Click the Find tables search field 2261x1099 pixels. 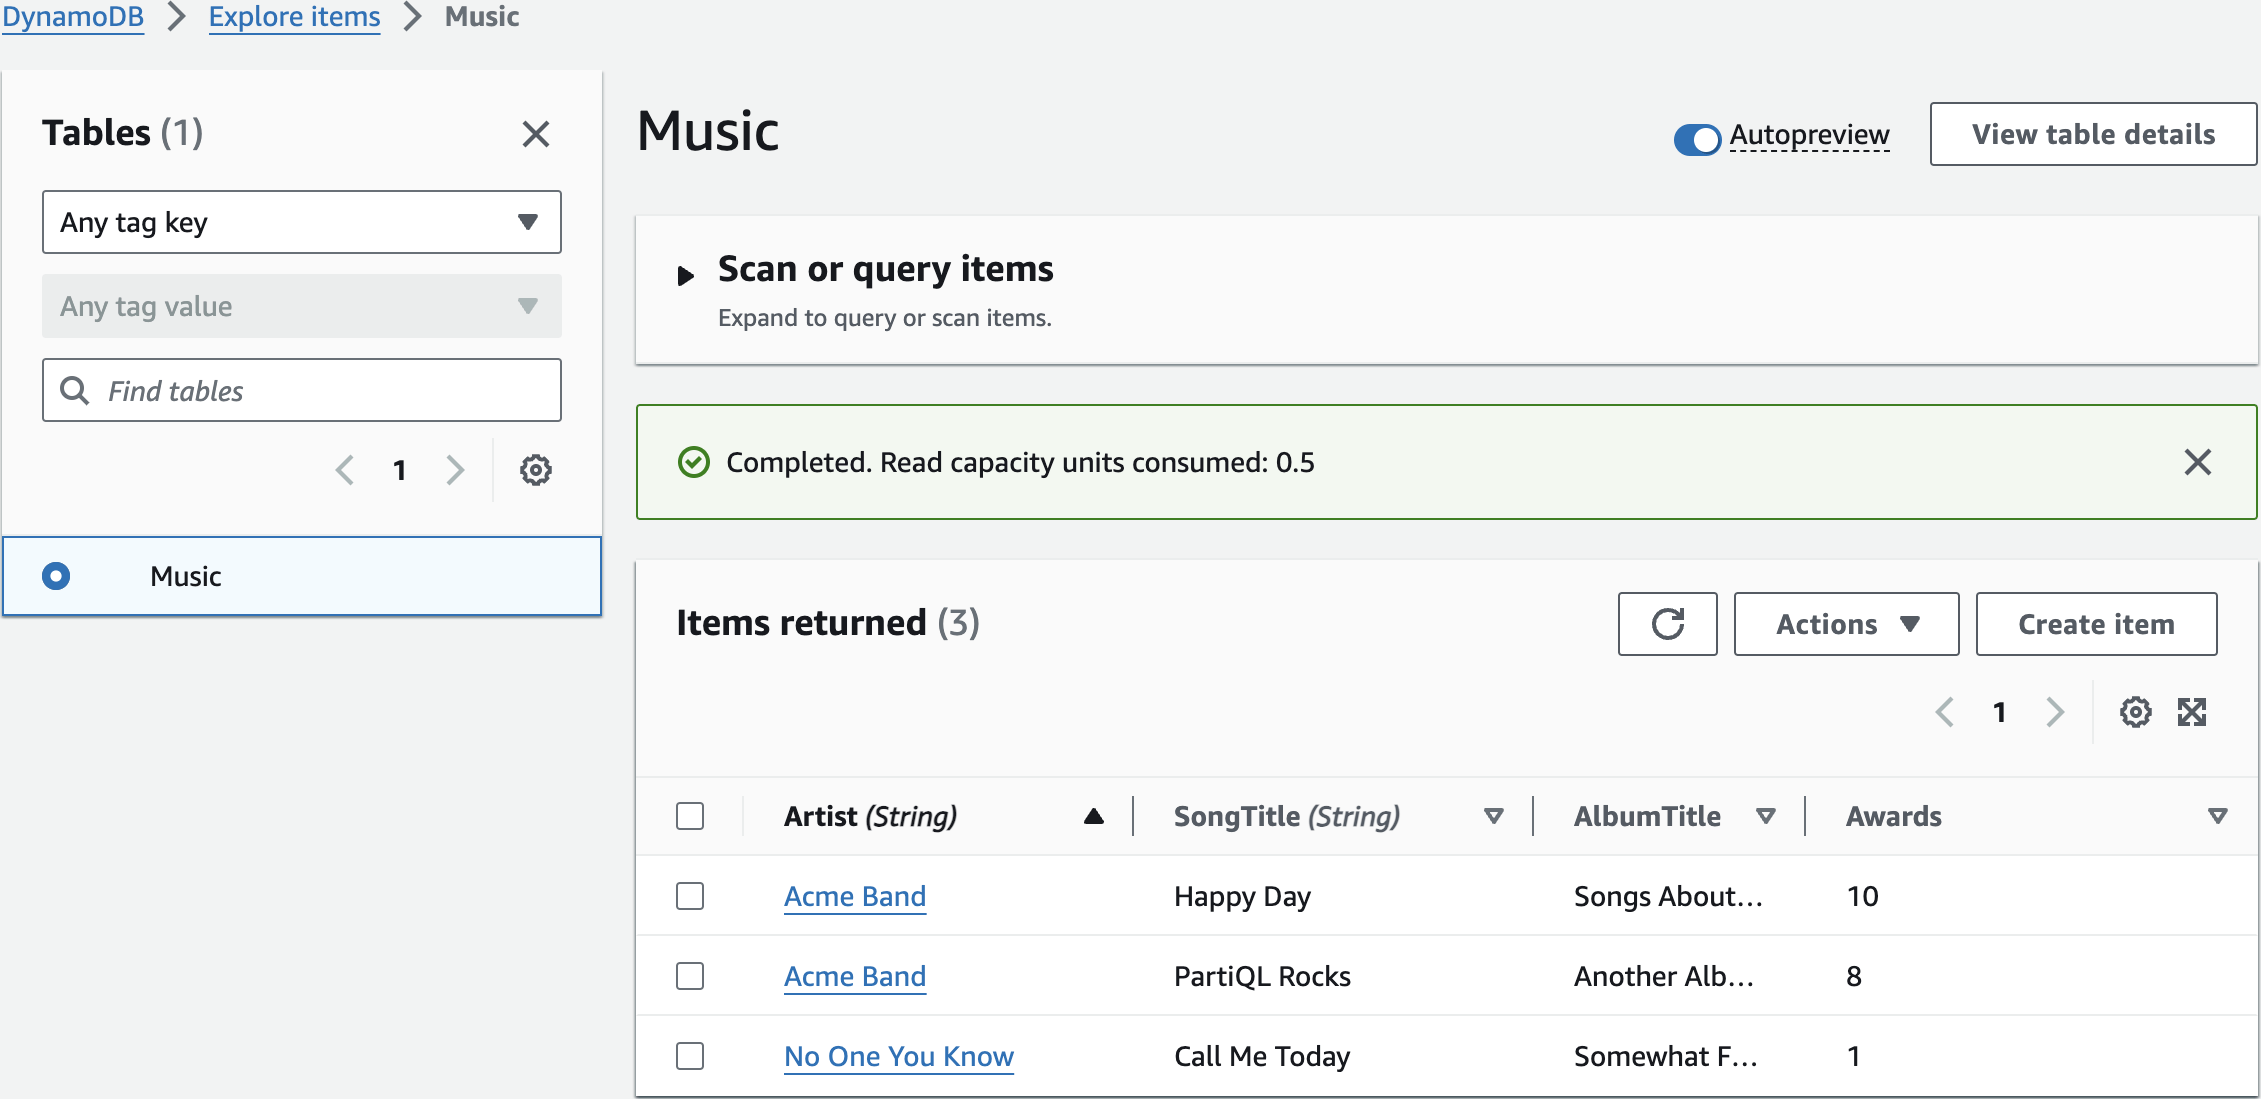(301, 390)
